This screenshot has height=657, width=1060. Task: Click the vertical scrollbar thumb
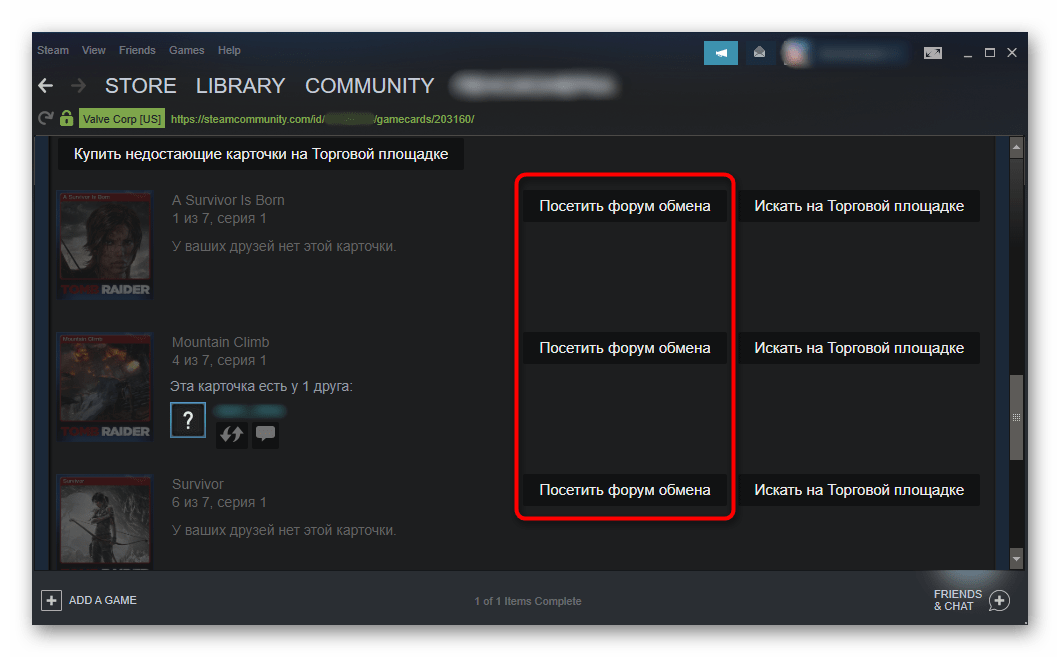tap(1016, 418)
